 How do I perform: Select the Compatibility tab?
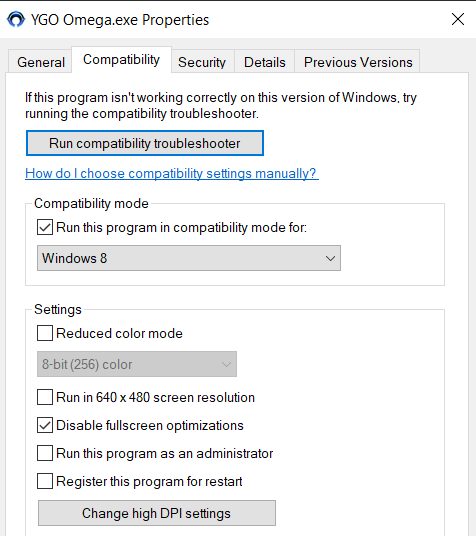[121, 59]
